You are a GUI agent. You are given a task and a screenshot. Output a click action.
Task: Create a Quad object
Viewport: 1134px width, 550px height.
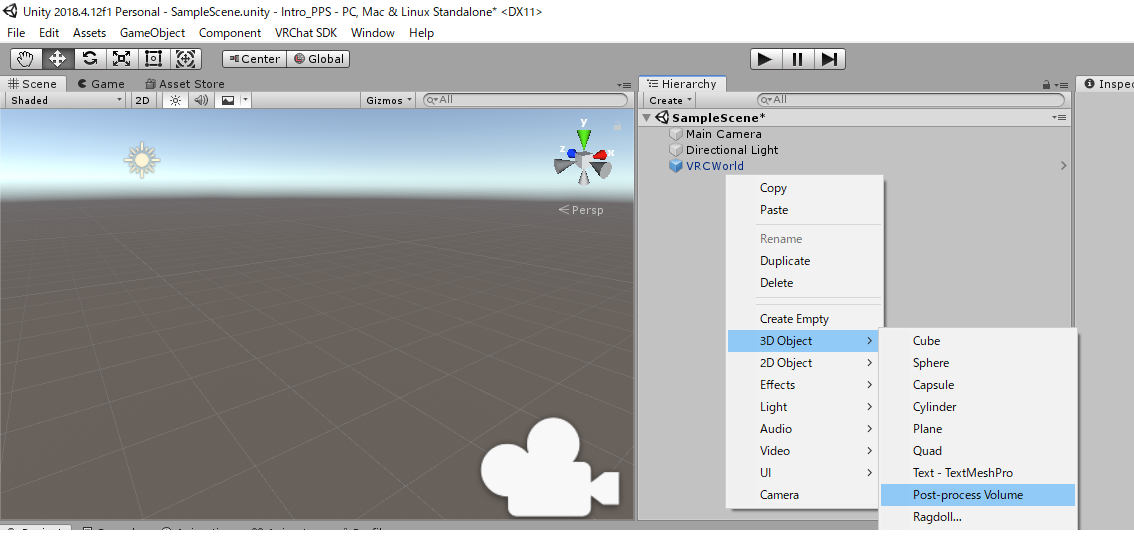tap(978, 451)
